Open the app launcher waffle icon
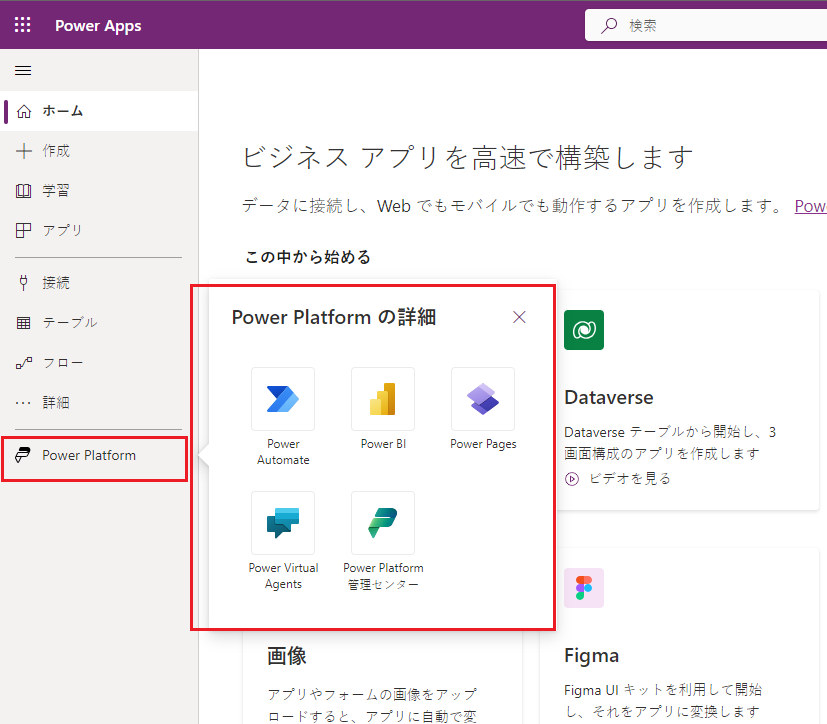The image size is (827, 724). click(x=22, y=25)
